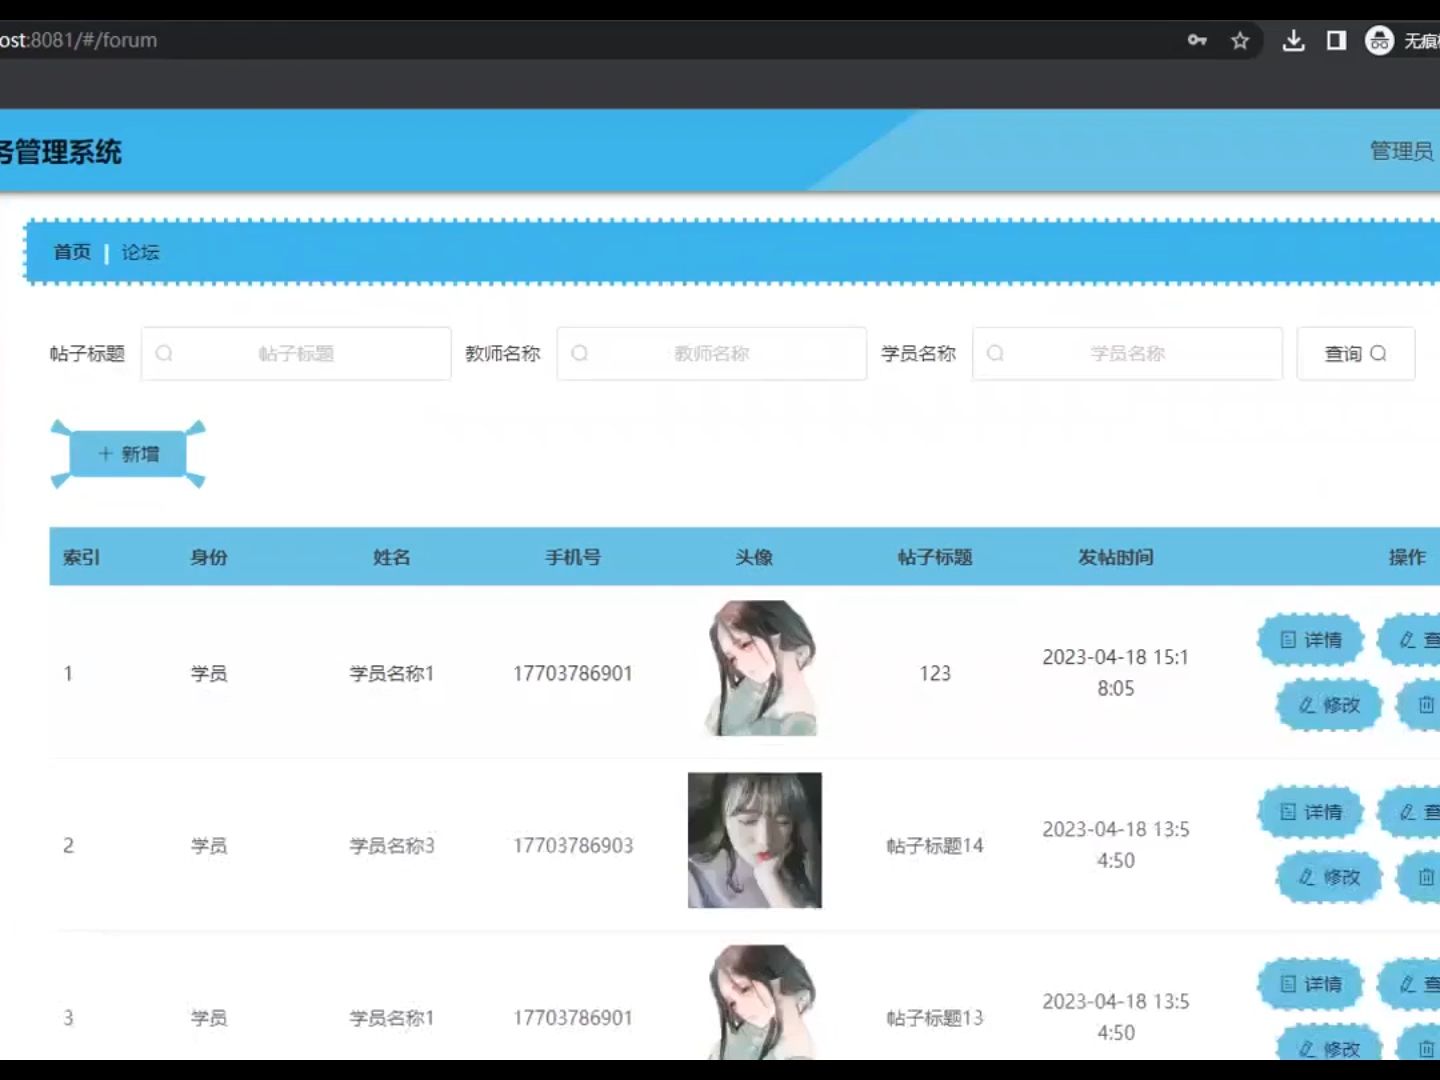Image resolution: width=1440 pixels, height=1080 pixels.
Task: Click the browser download icon
Action: click(x=1294, y=40)
